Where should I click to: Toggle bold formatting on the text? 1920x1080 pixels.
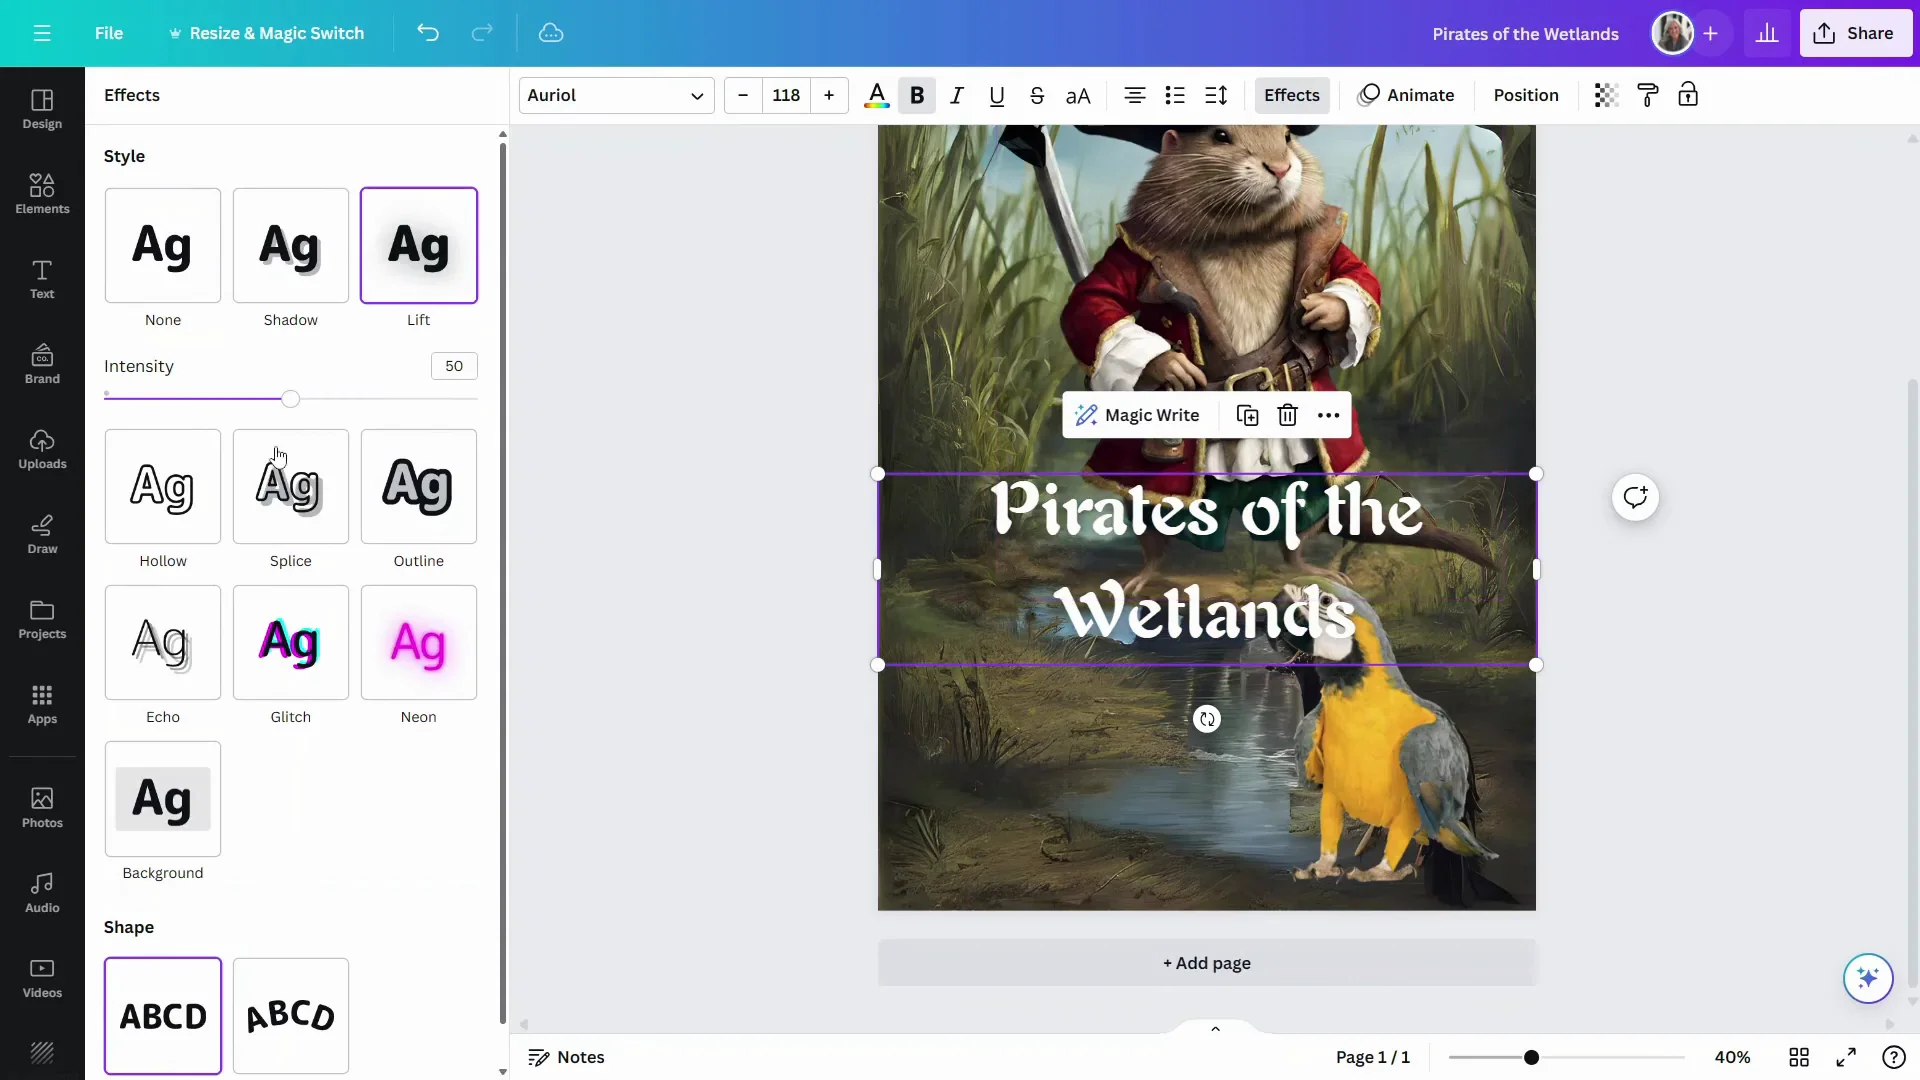click(917, 95)
